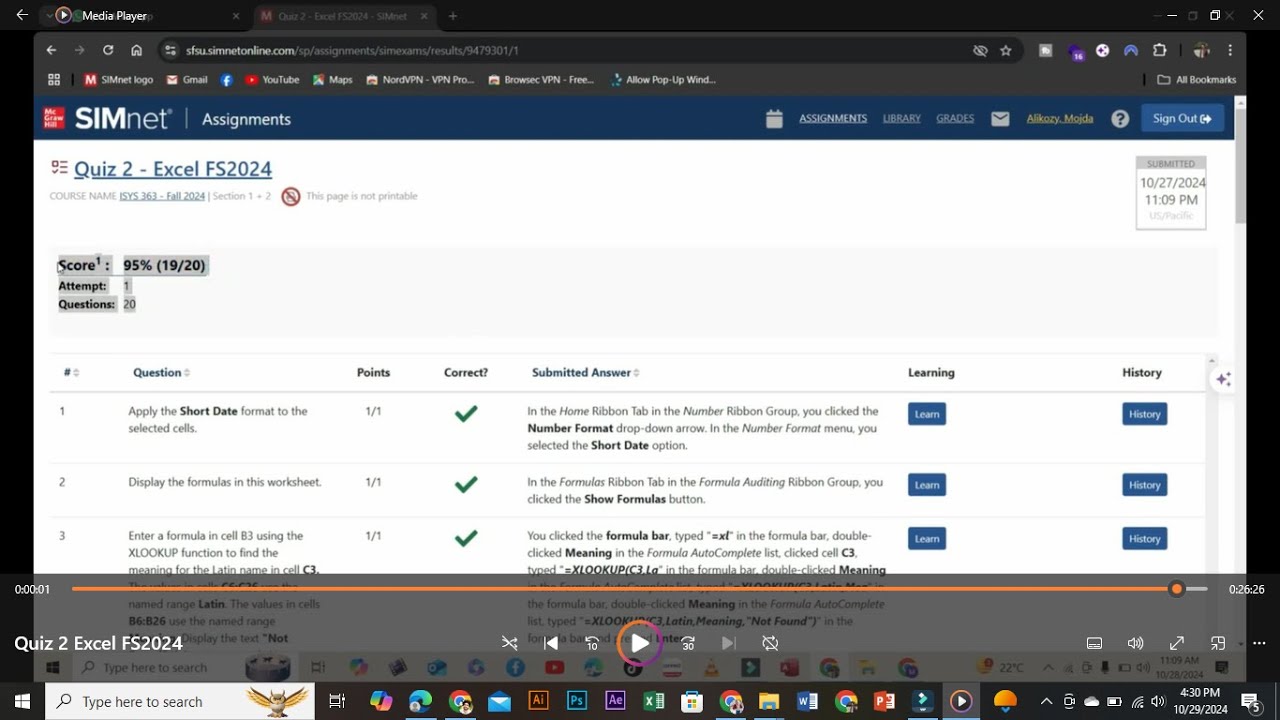The image size is (1280, 720).
Task: Open the SIMnet logo bookmark
Action: click(119, 79)
